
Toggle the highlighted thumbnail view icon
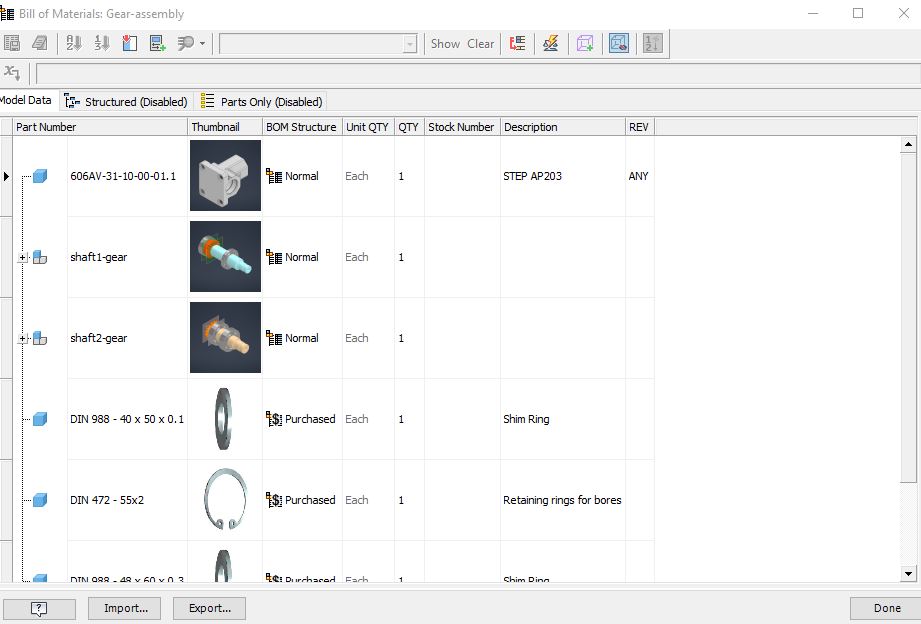pyautogui.click(x=619, y=43)
